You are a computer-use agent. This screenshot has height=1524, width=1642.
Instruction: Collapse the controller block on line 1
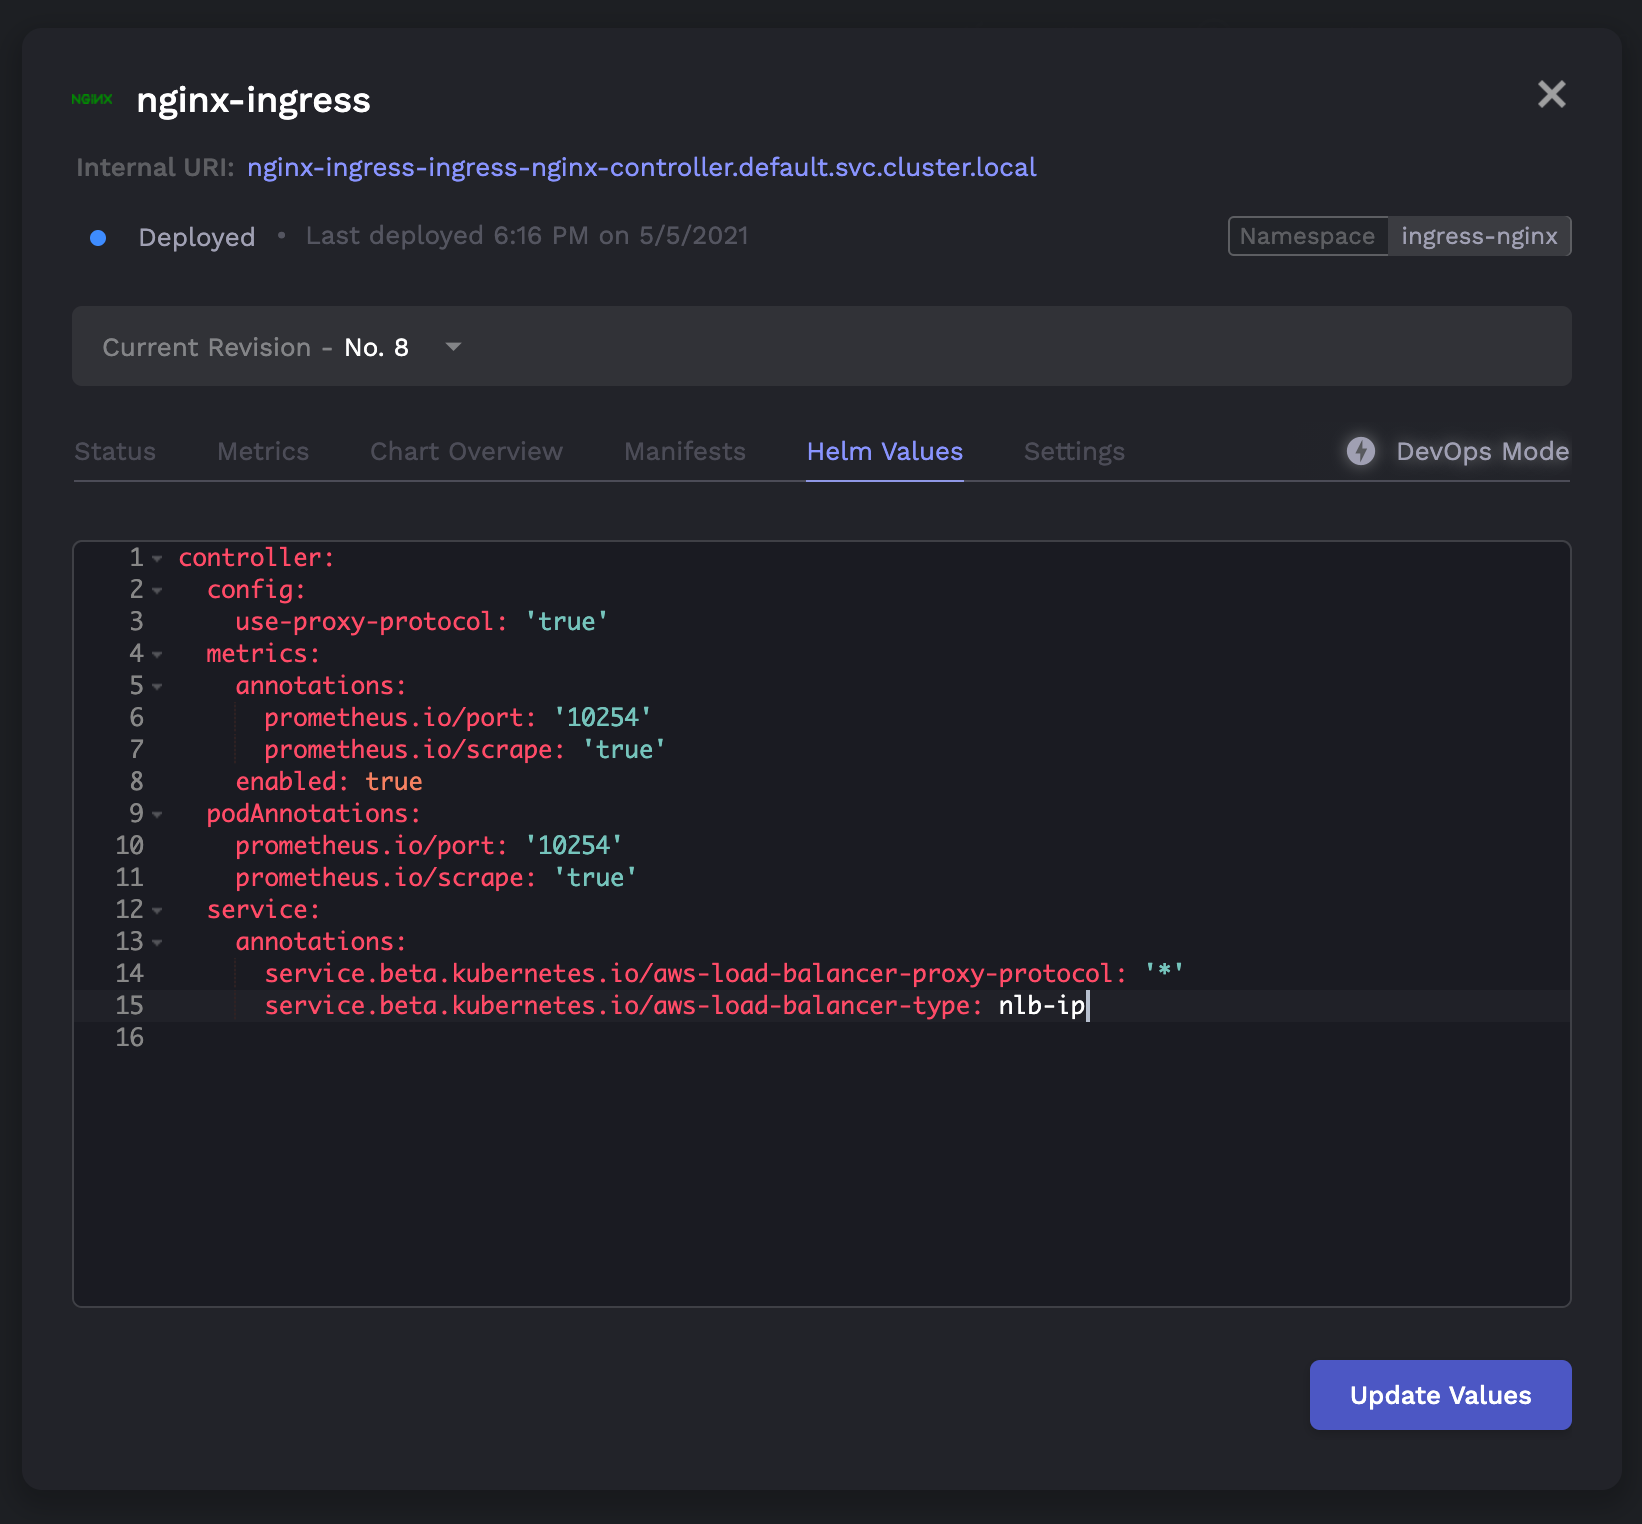point(157,558)
